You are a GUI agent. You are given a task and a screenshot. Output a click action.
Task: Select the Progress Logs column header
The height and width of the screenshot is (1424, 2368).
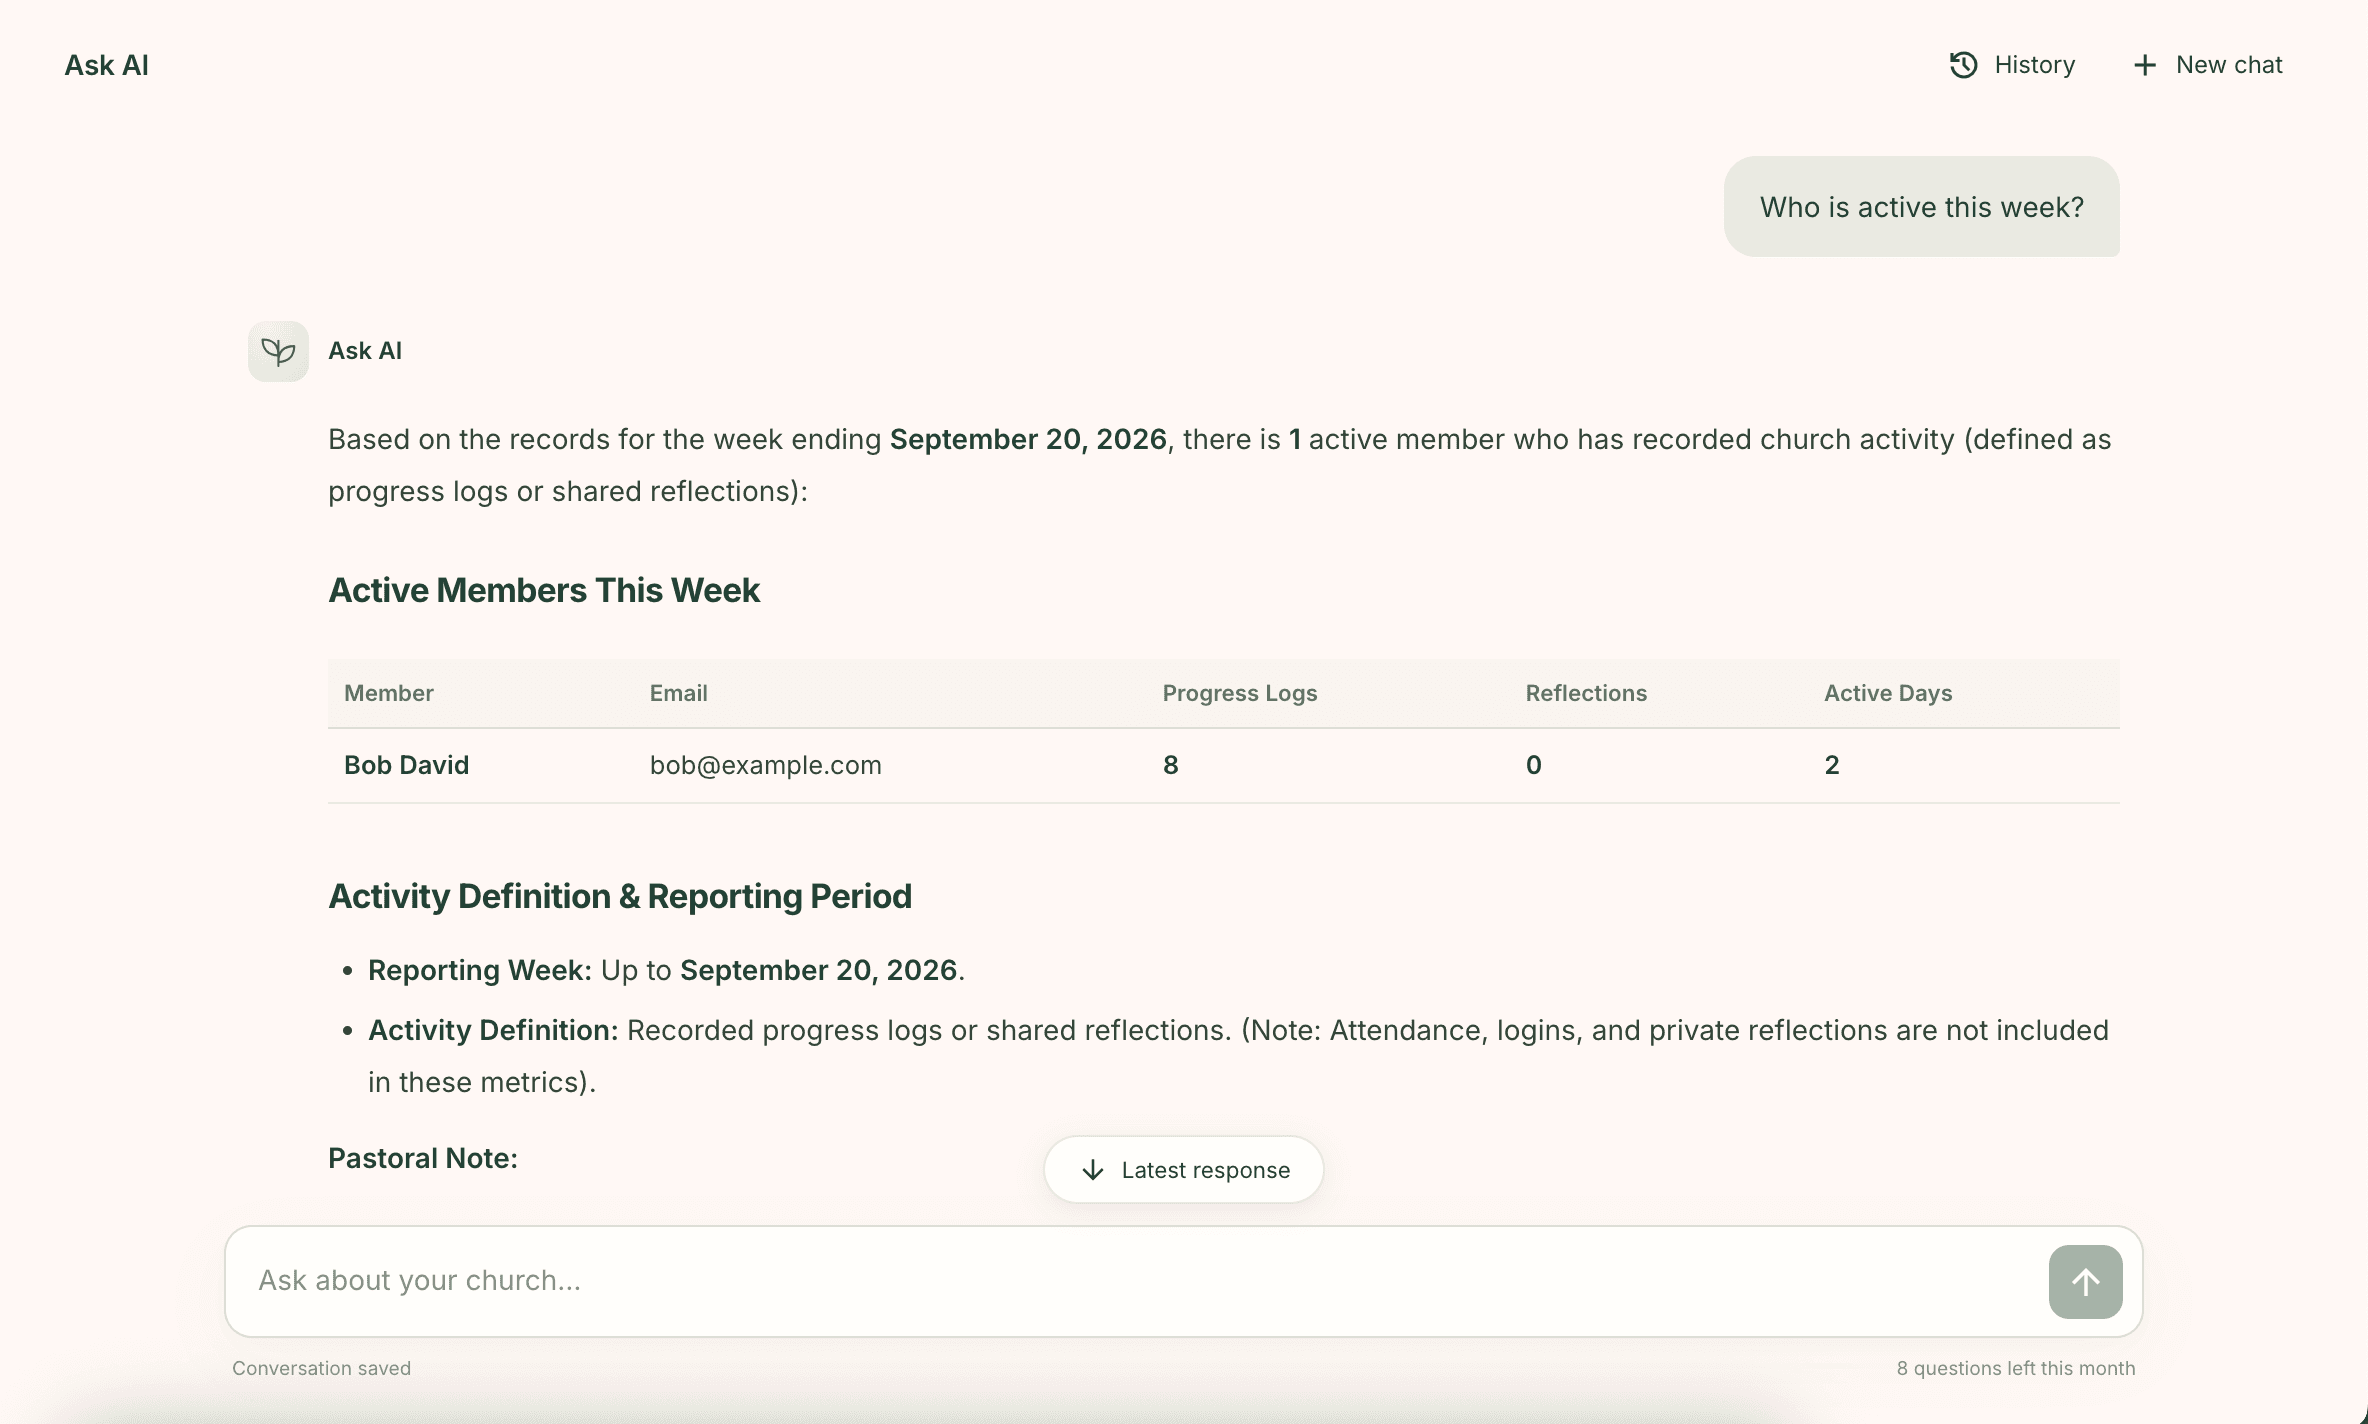click(x=1239, y=693)
